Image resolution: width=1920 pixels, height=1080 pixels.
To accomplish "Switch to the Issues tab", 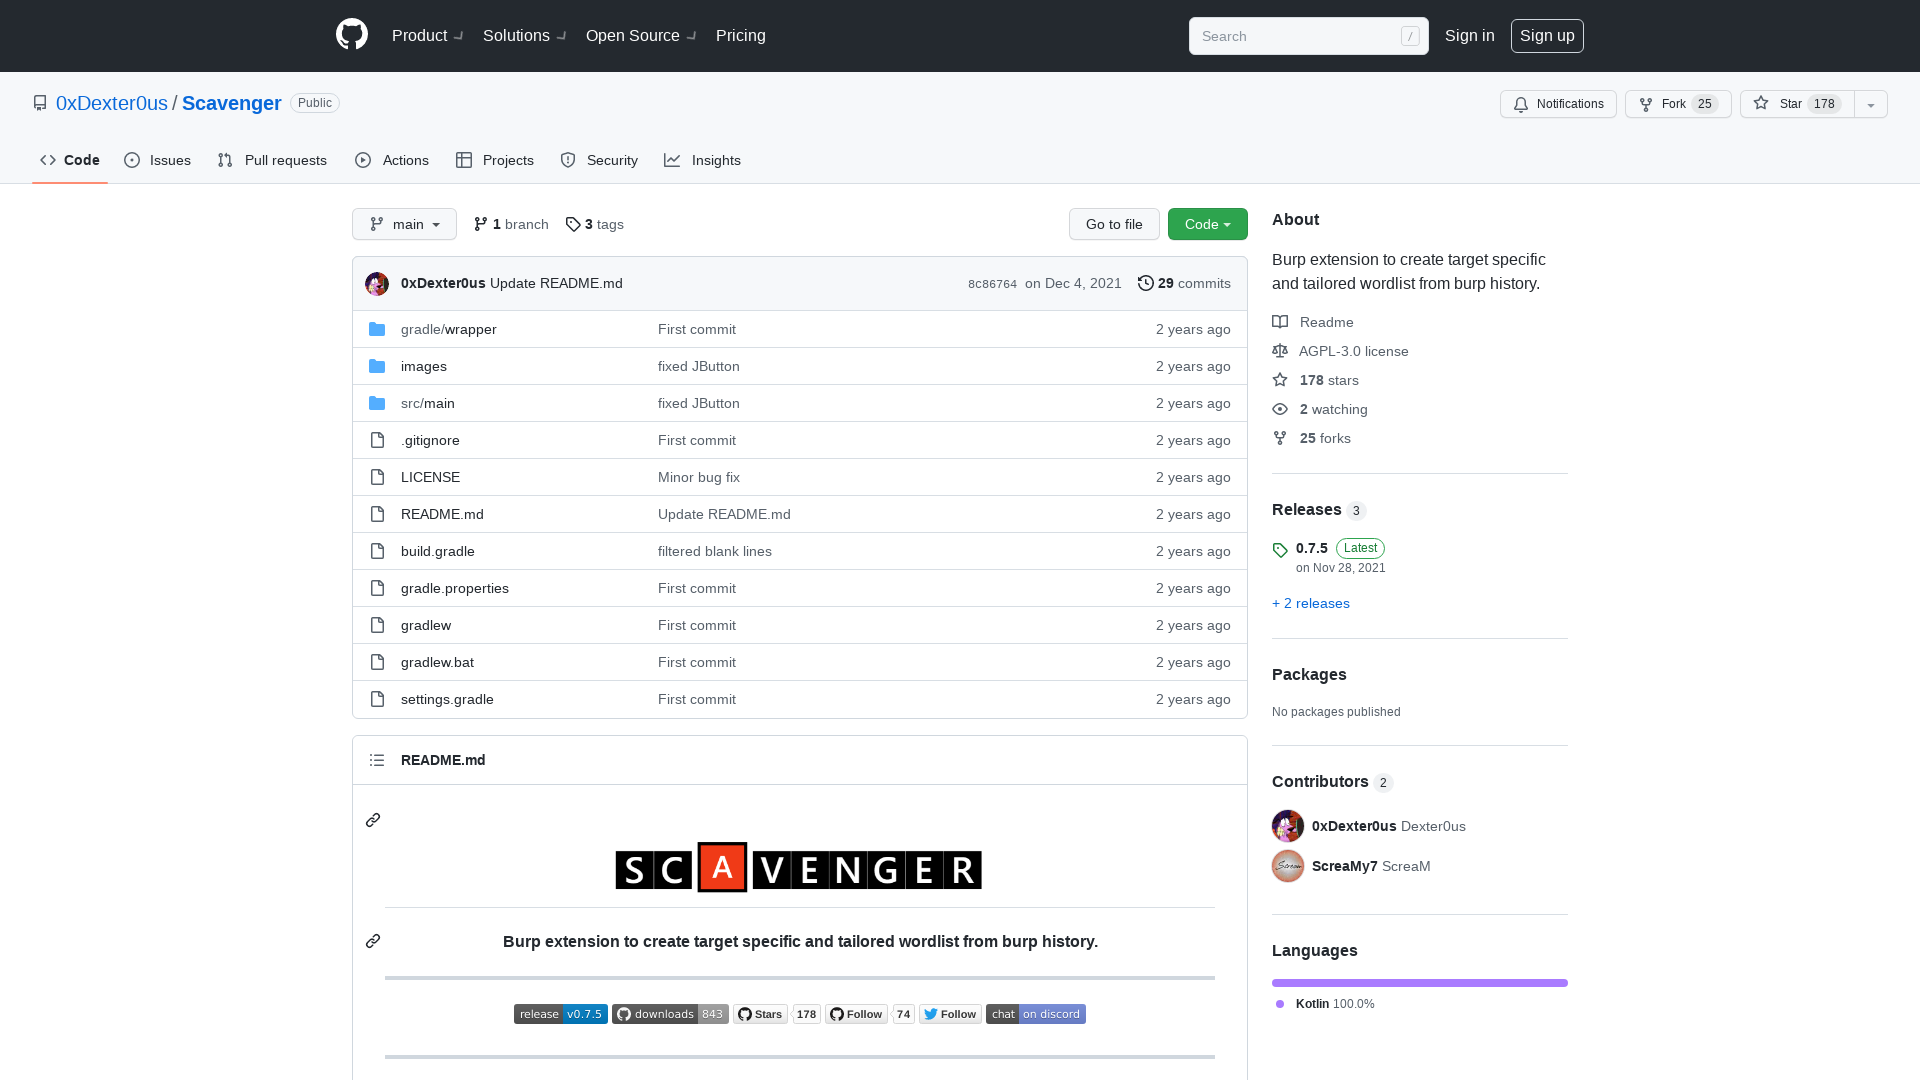I will point(158,160).
